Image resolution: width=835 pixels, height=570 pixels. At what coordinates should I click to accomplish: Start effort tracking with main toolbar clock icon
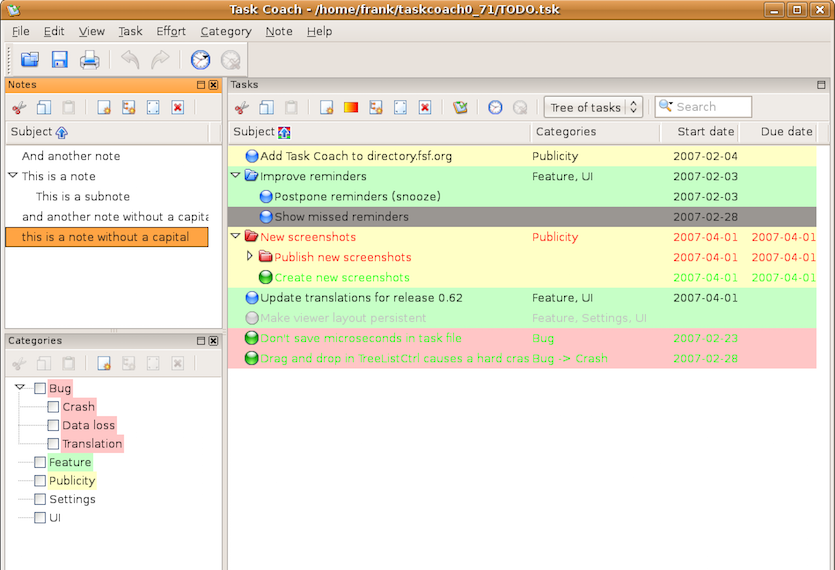[x=201, y=60]
